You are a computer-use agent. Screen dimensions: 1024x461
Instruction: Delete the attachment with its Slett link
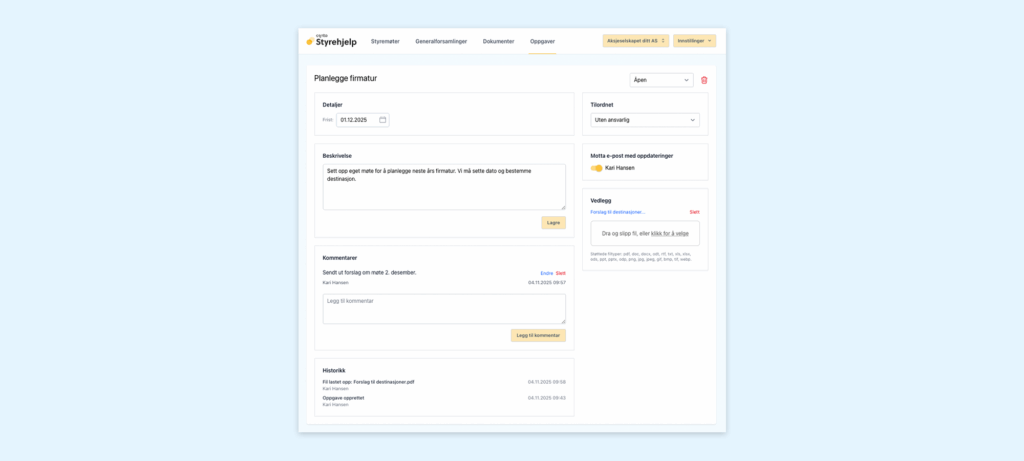694,212
